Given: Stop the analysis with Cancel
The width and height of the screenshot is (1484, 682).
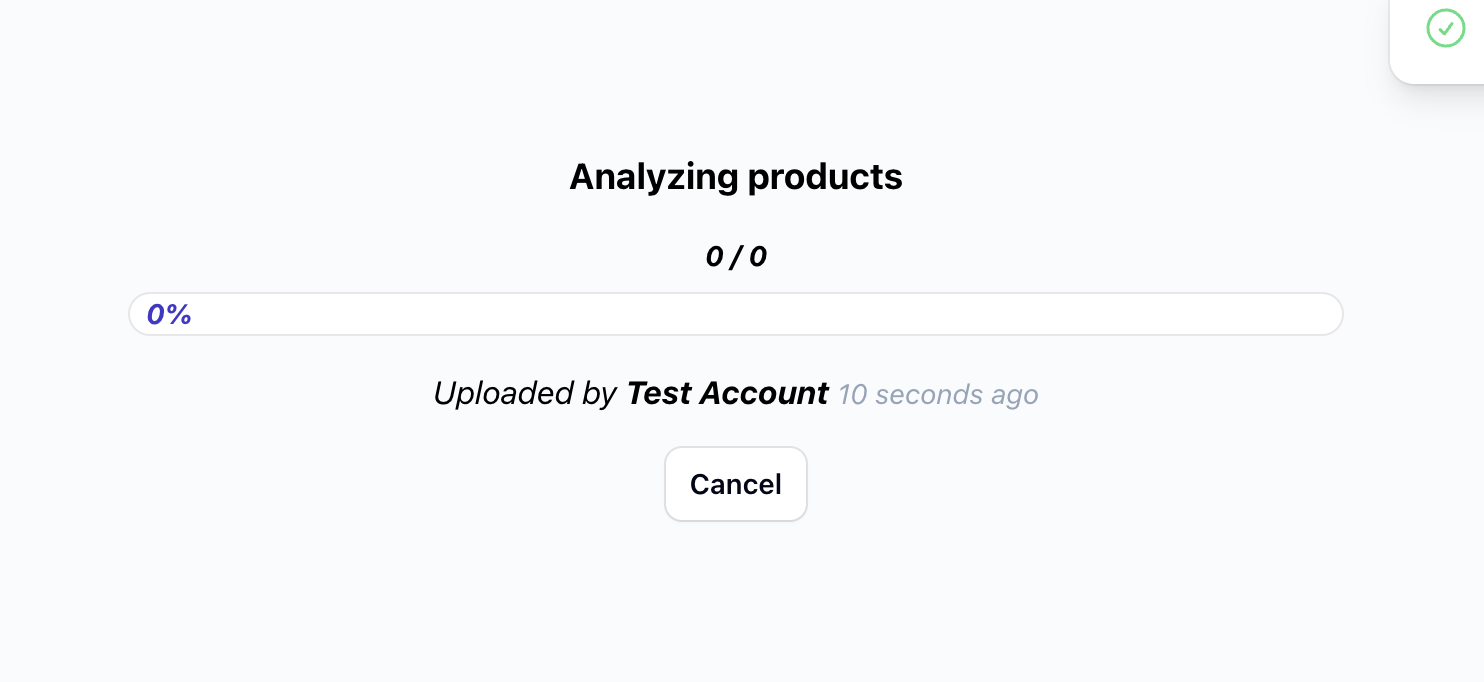Looking at the screenshot, I should (x=736, y=484).
